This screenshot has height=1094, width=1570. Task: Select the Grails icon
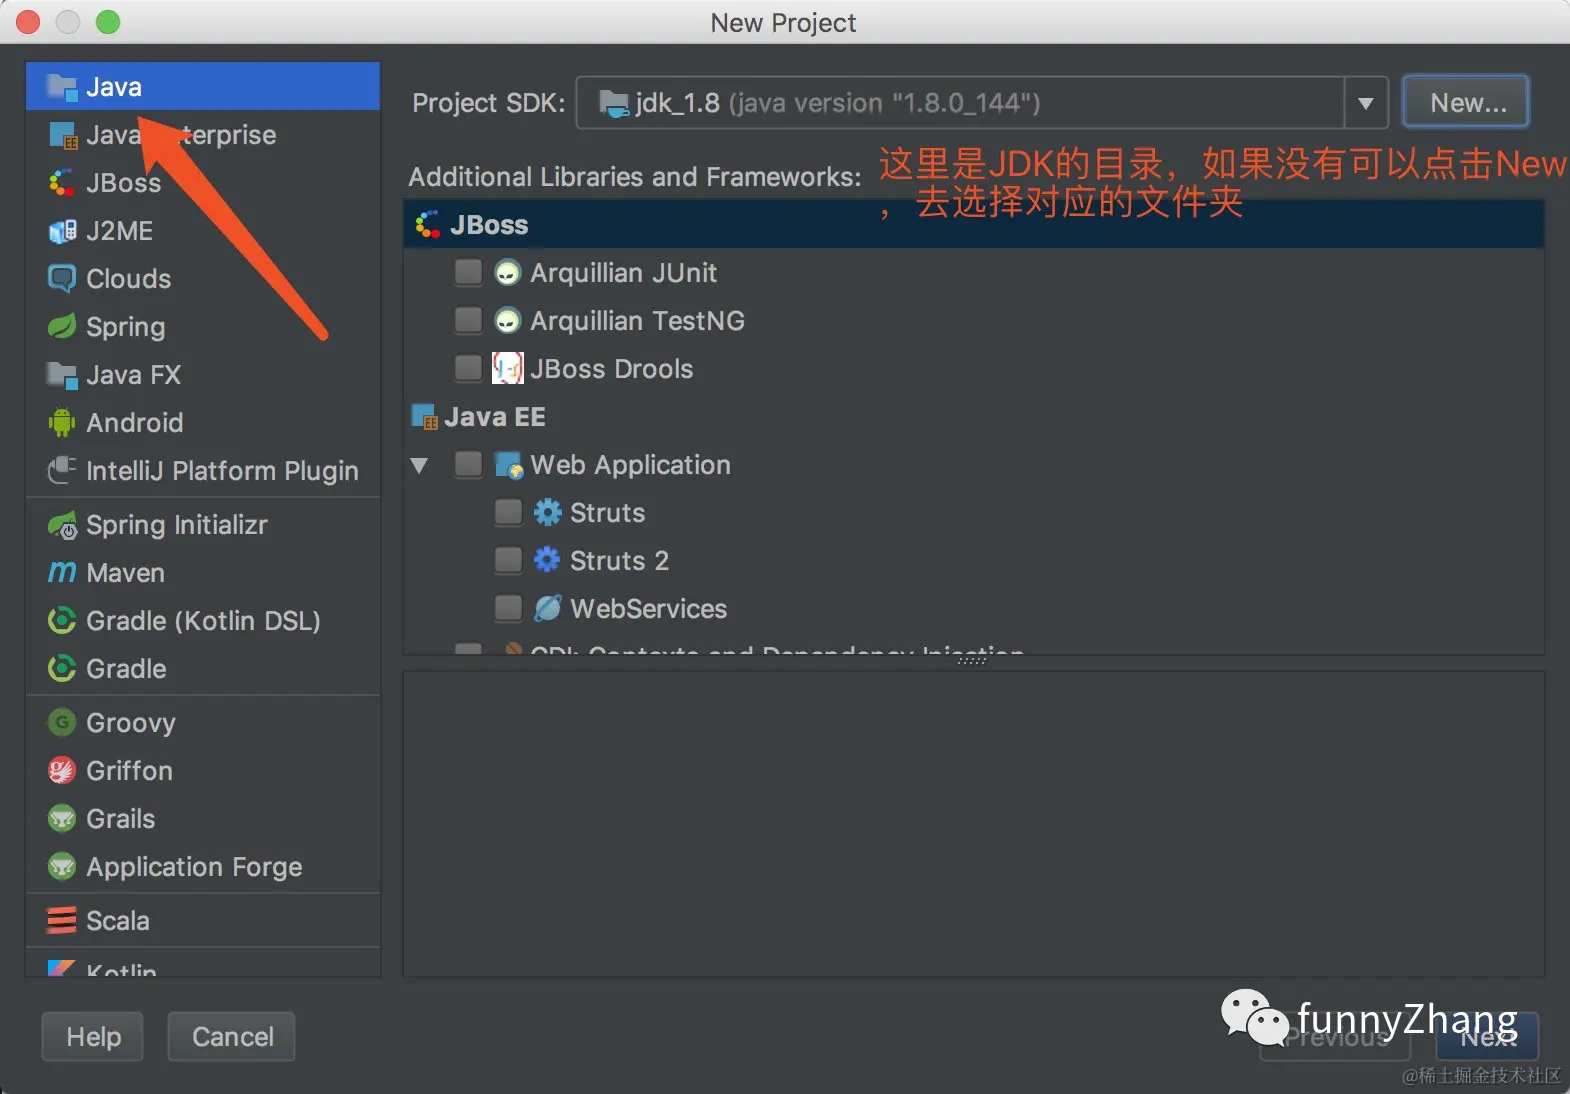coord(62,818)
